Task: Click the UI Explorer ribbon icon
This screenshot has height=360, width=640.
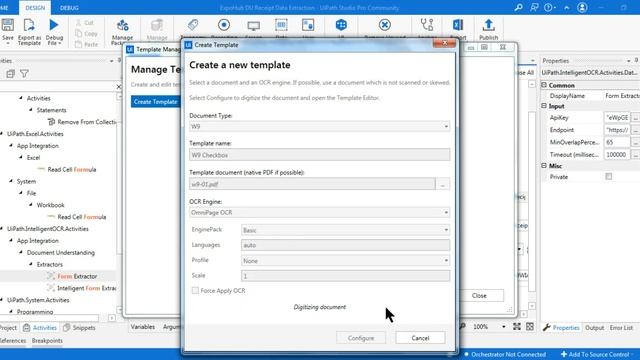Action: [x=341, y=25]
